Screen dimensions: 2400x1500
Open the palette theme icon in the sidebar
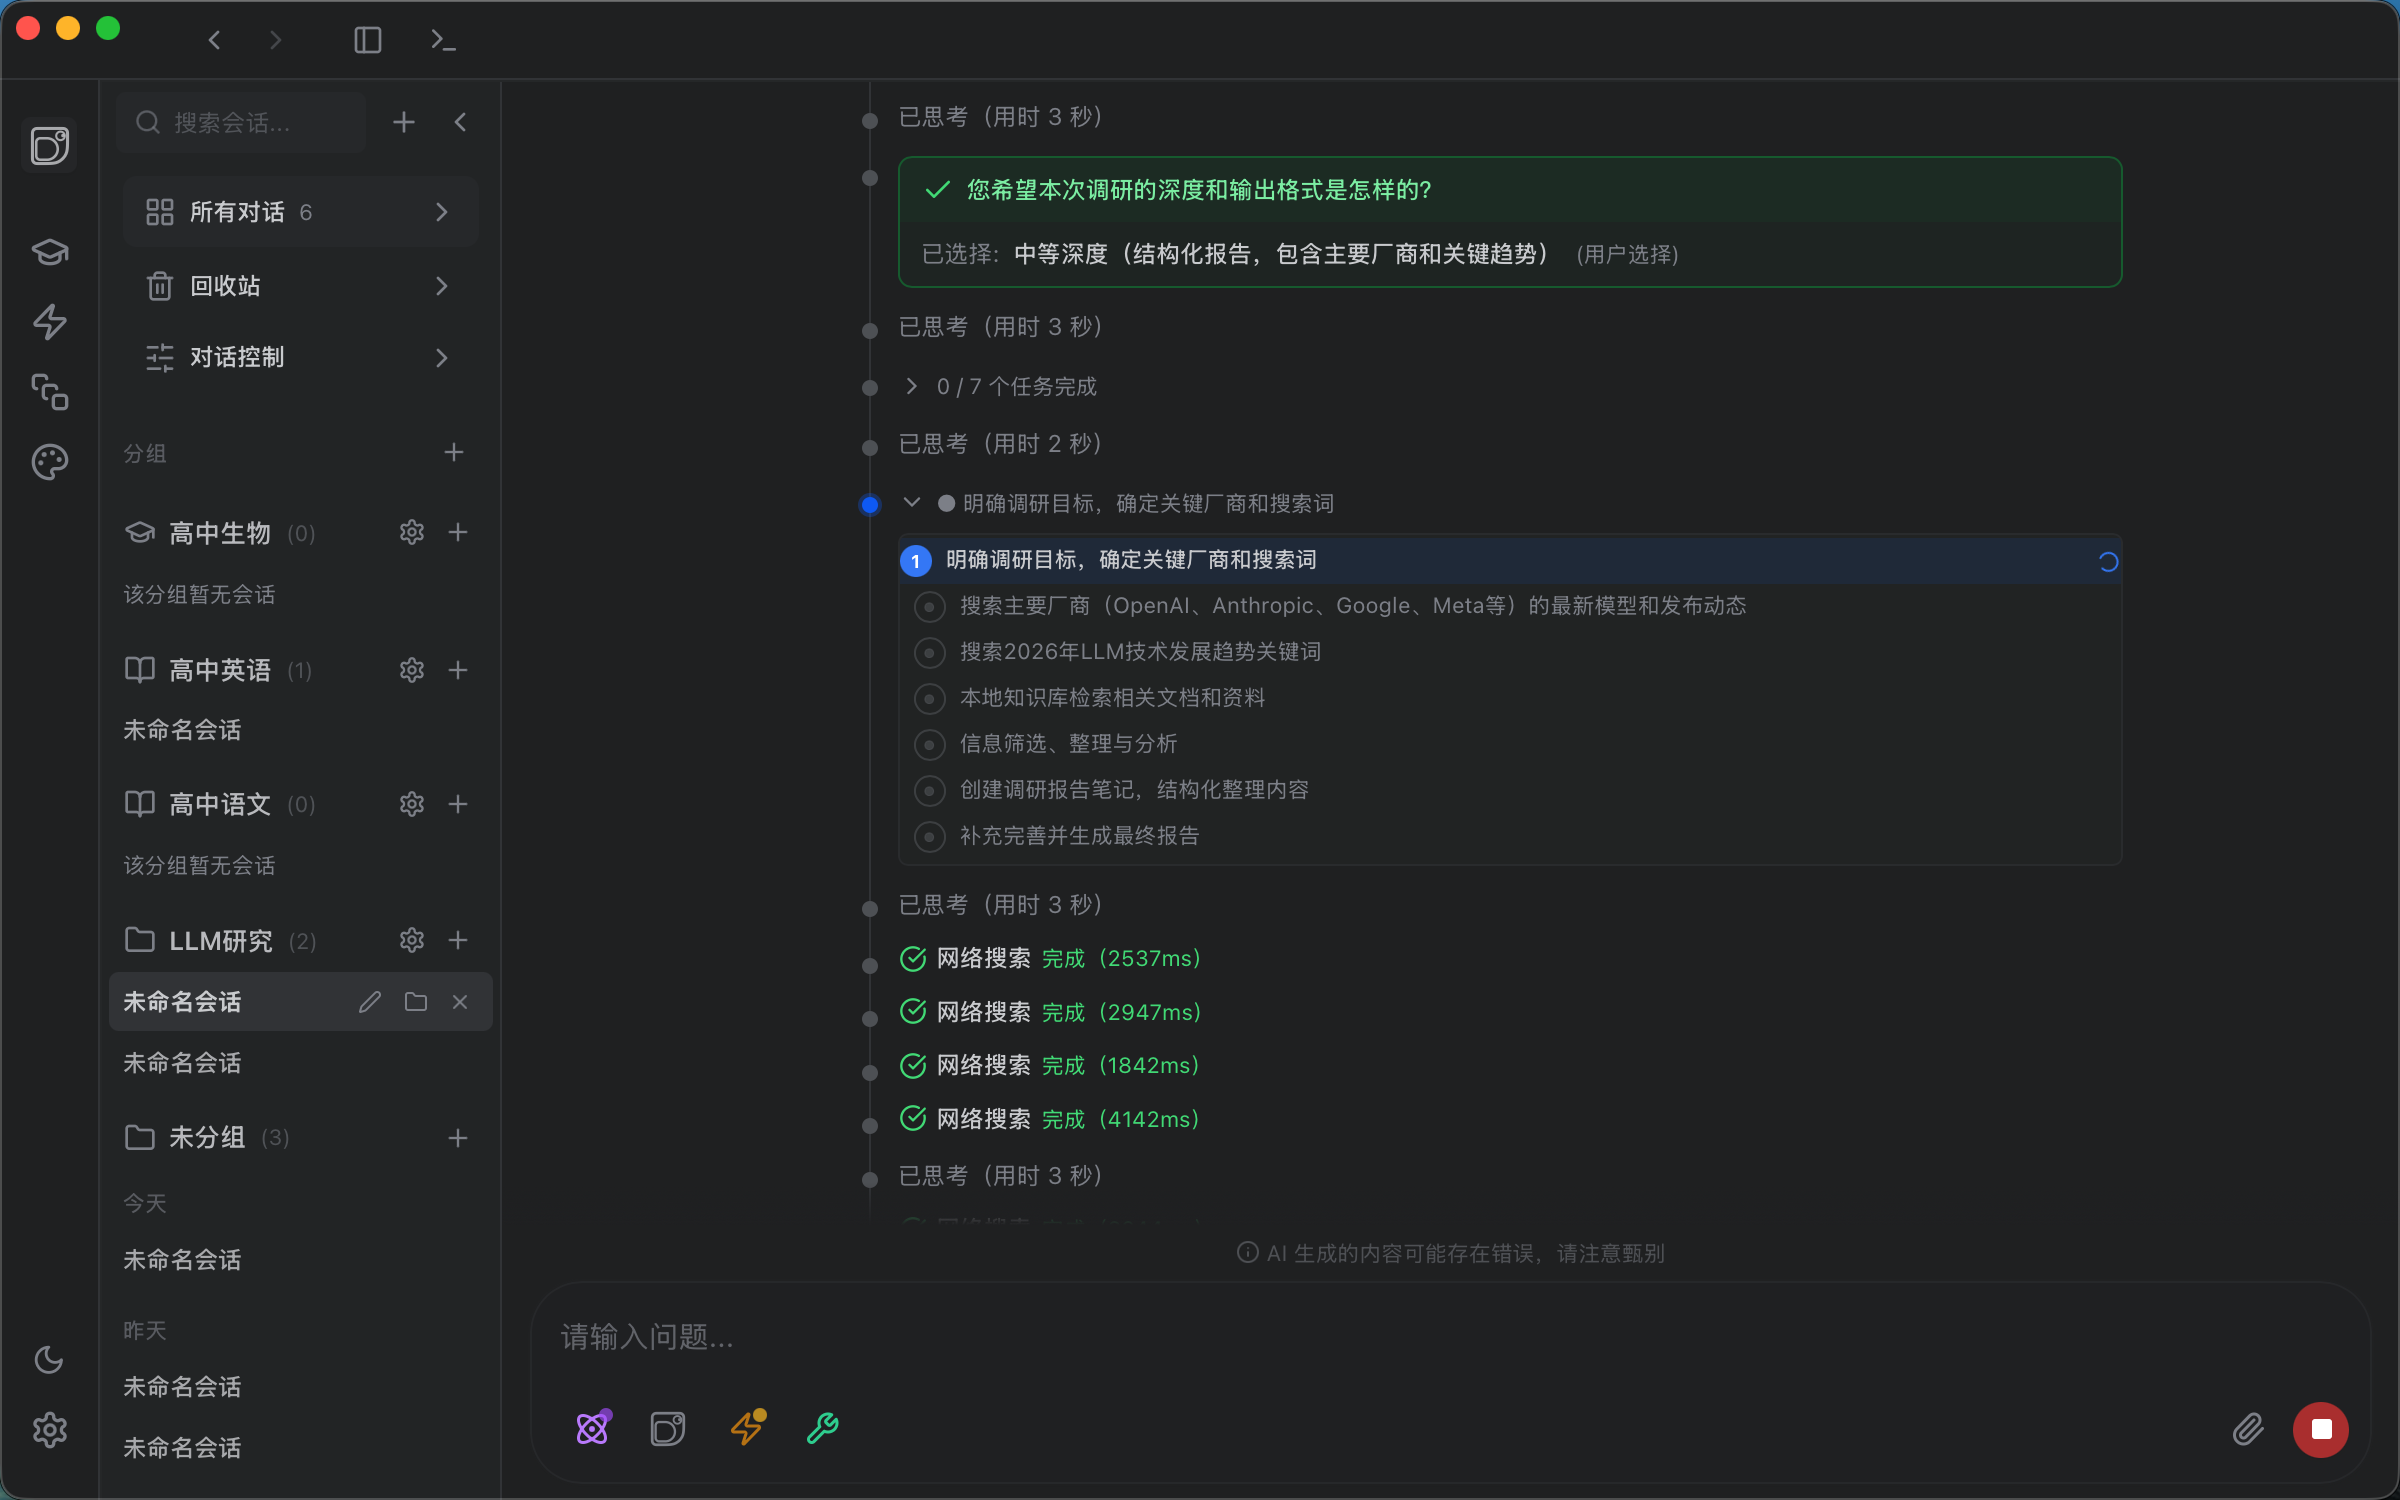tap(49, 461)
